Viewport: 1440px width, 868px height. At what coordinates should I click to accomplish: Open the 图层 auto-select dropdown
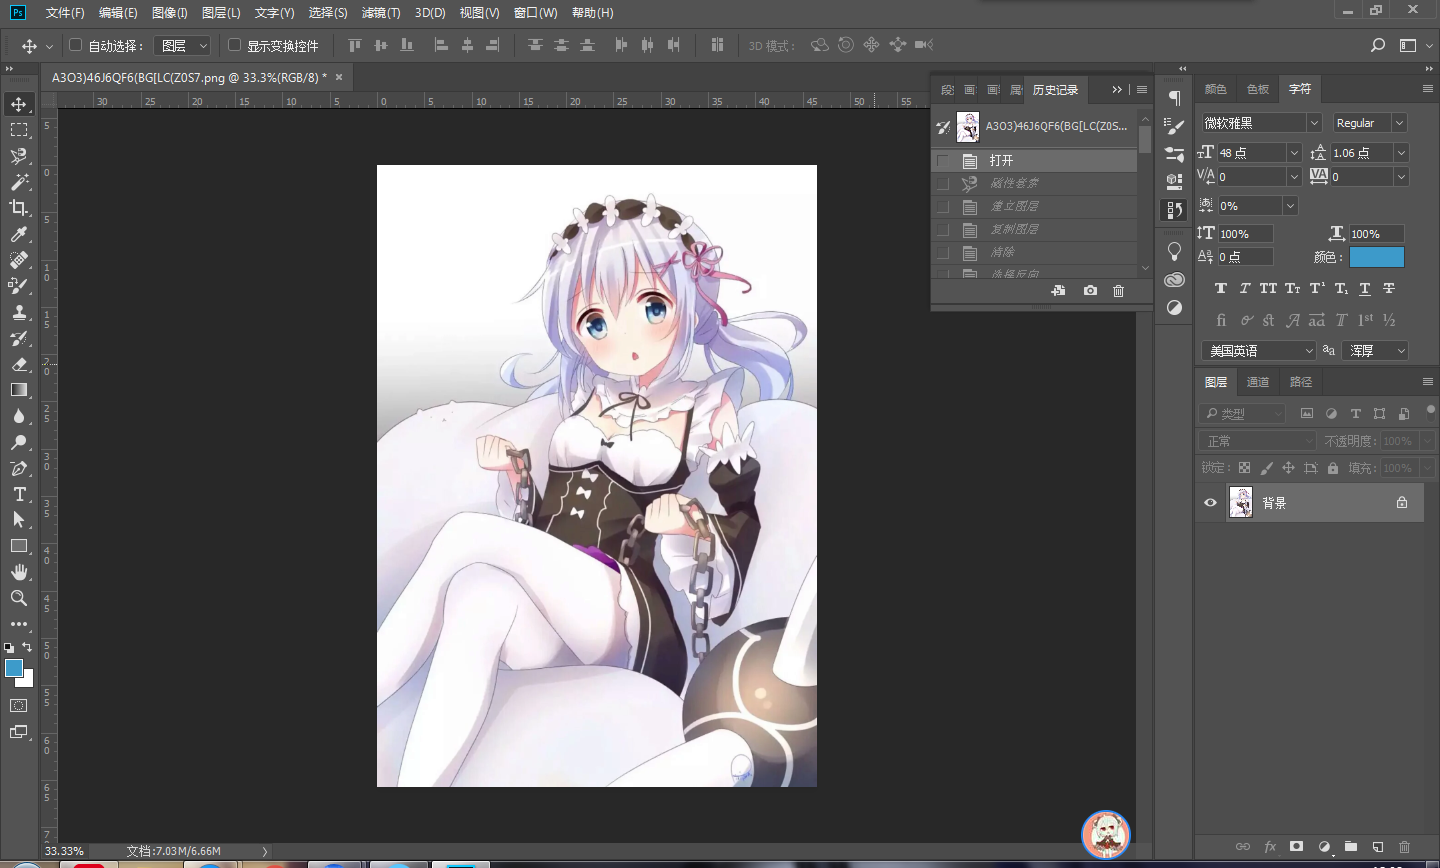pyautogui.click(x=183, y=45)
